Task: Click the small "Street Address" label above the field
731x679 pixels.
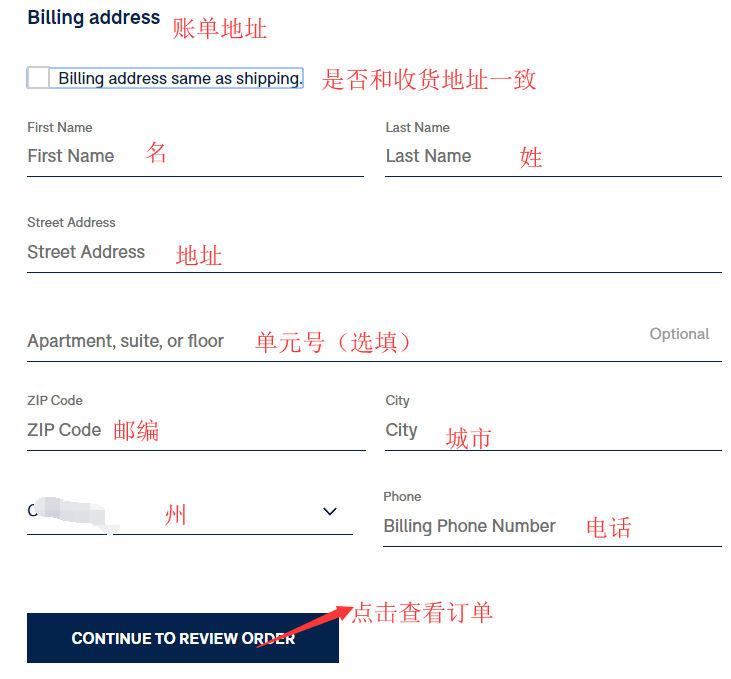Action: (x=71, y=222)
